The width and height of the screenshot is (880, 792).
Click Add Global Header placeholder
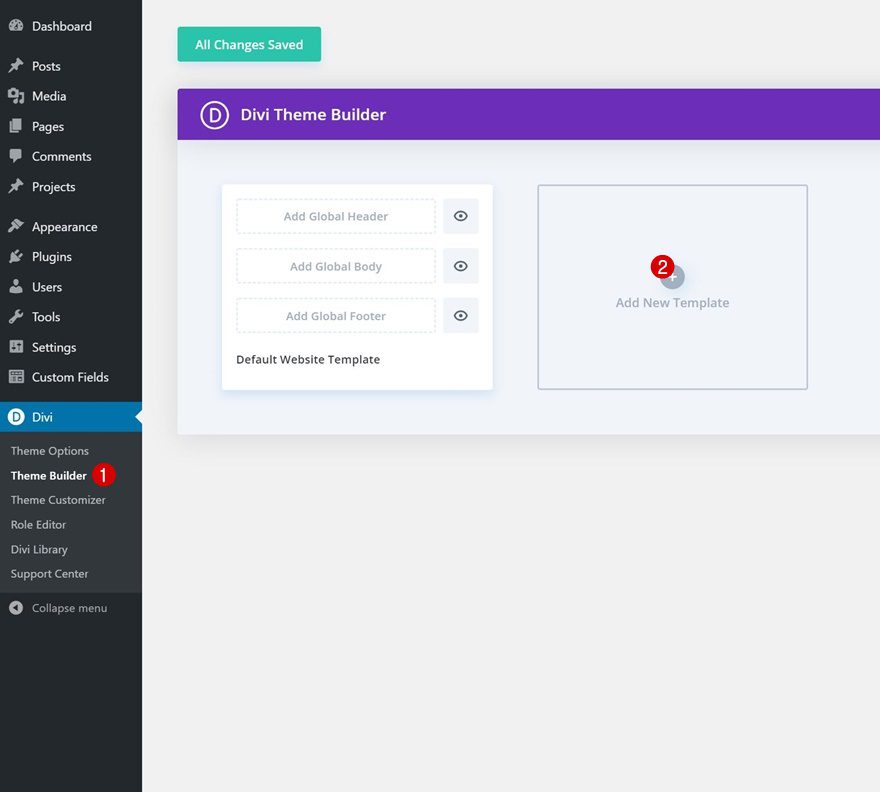tap(334, 216)
